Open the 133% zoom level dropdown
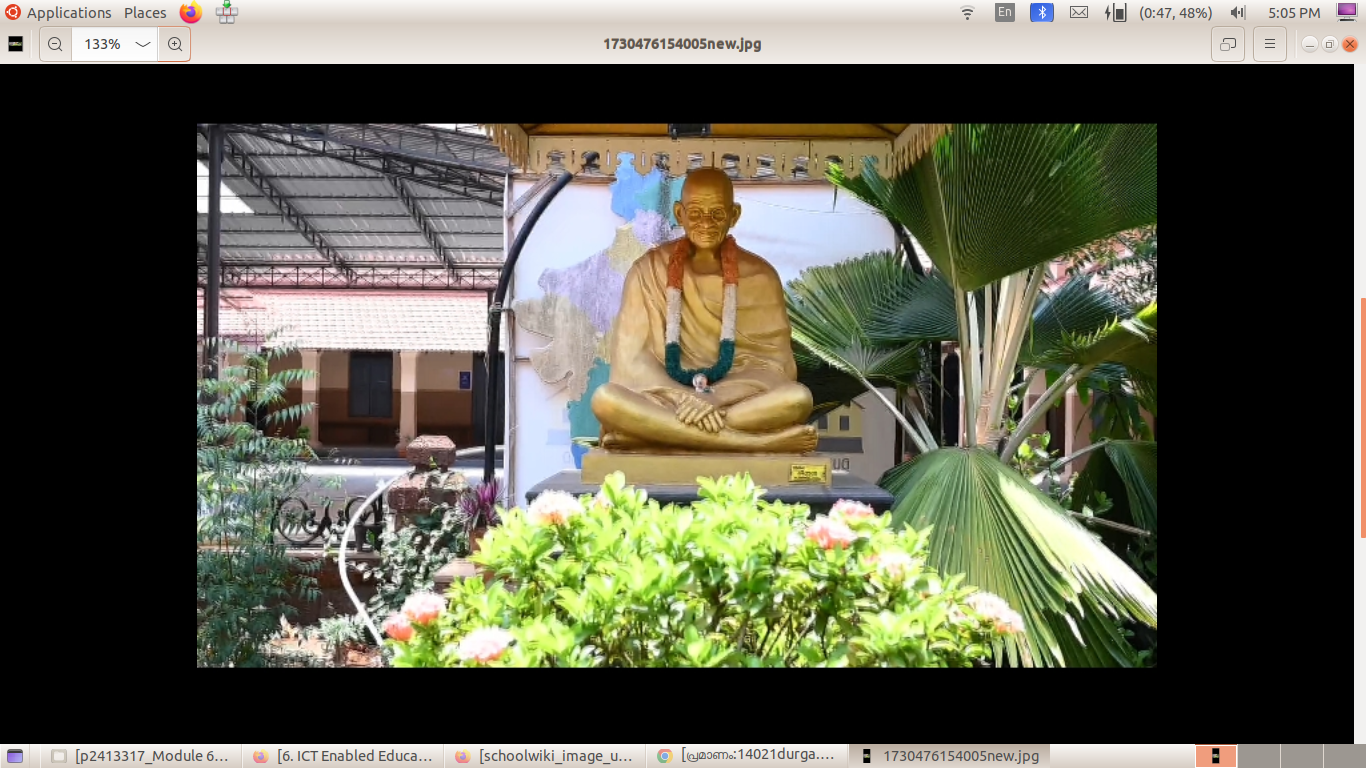 143,44
